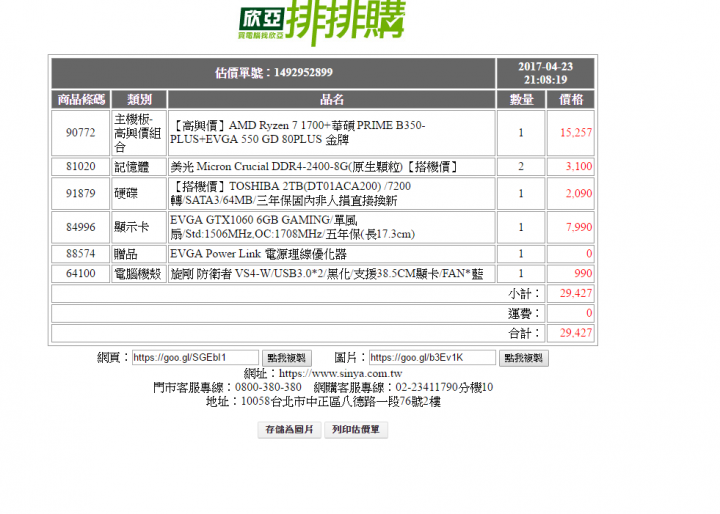Image resolution: width=720 pixels, height=514 pixels.
Task: Click the 硬碟 category cell
Action: (139, 193)
